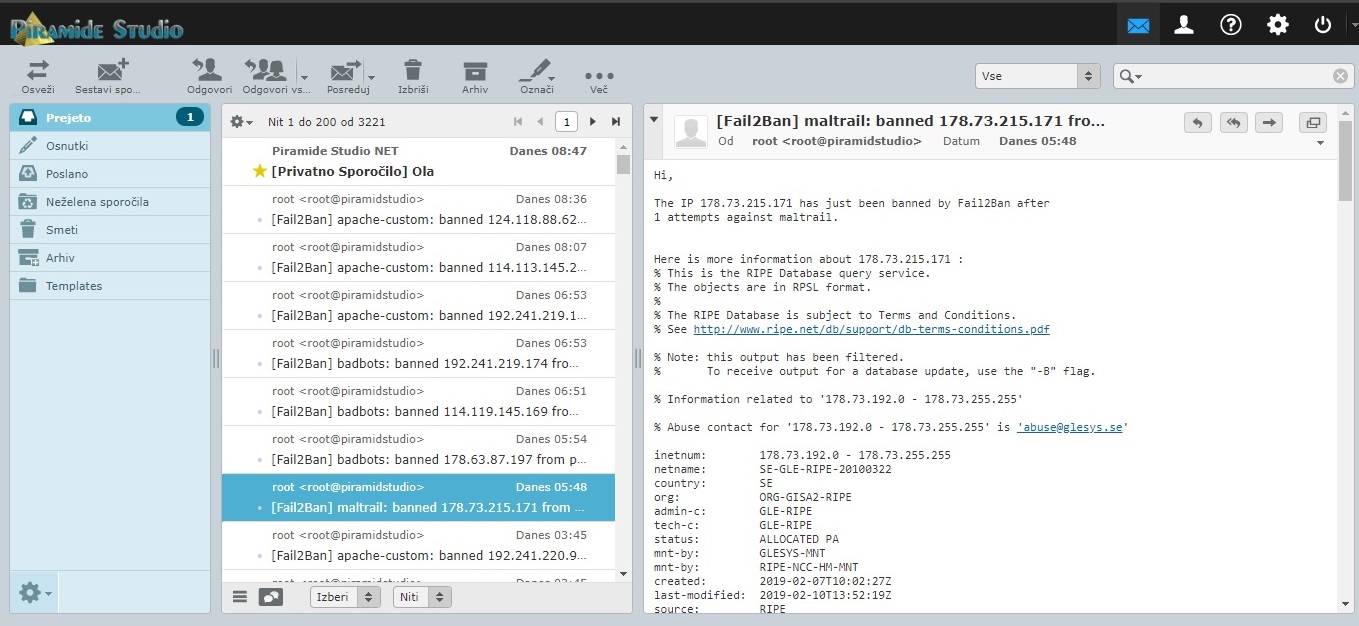Click reply-all button in message header
Viewport: 1359px width, 626px height.
[x=1234, y=122]
